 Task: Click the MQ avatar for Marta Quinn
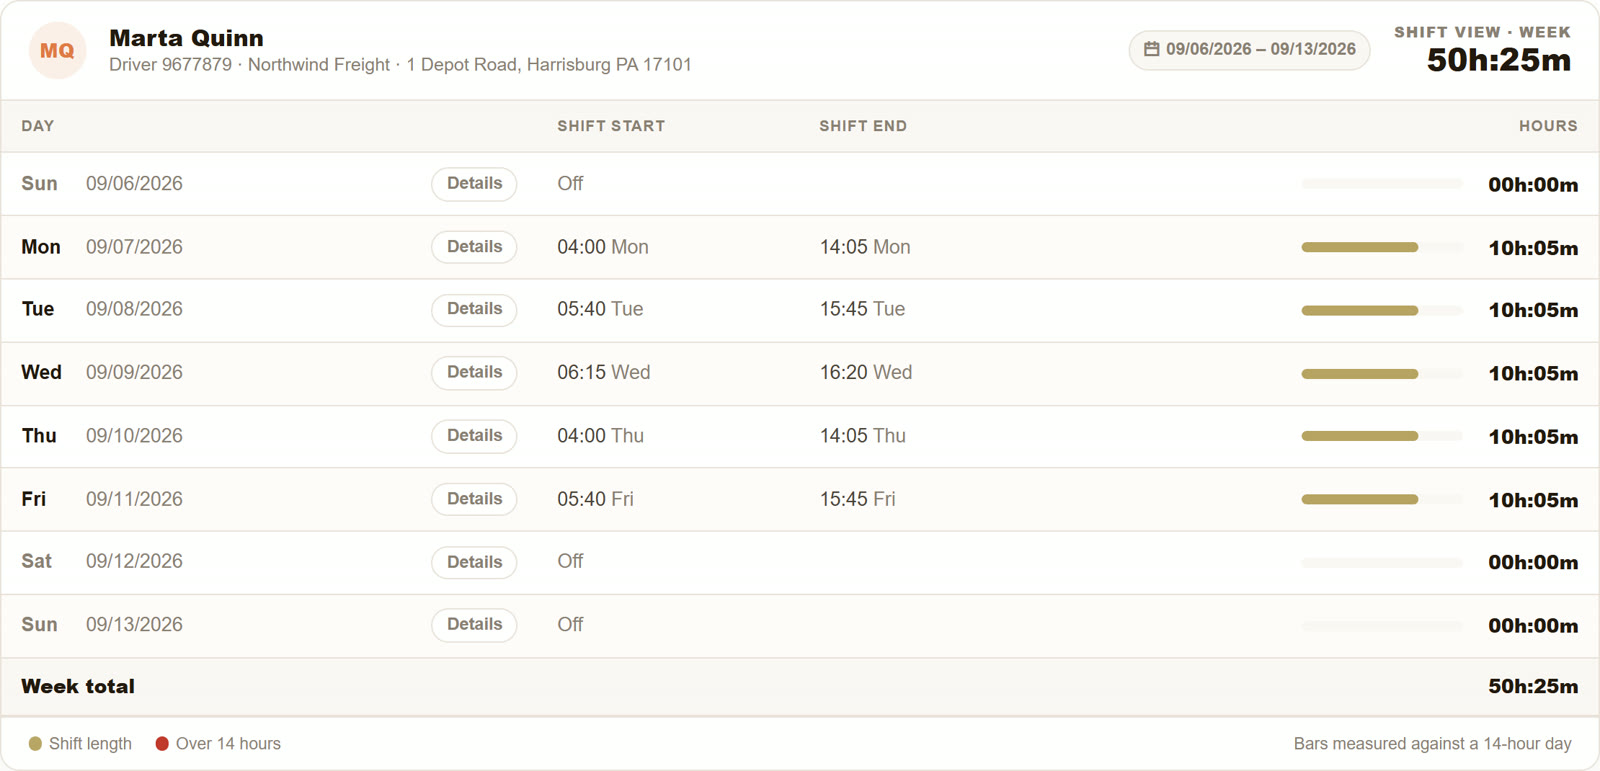point(57,50)
